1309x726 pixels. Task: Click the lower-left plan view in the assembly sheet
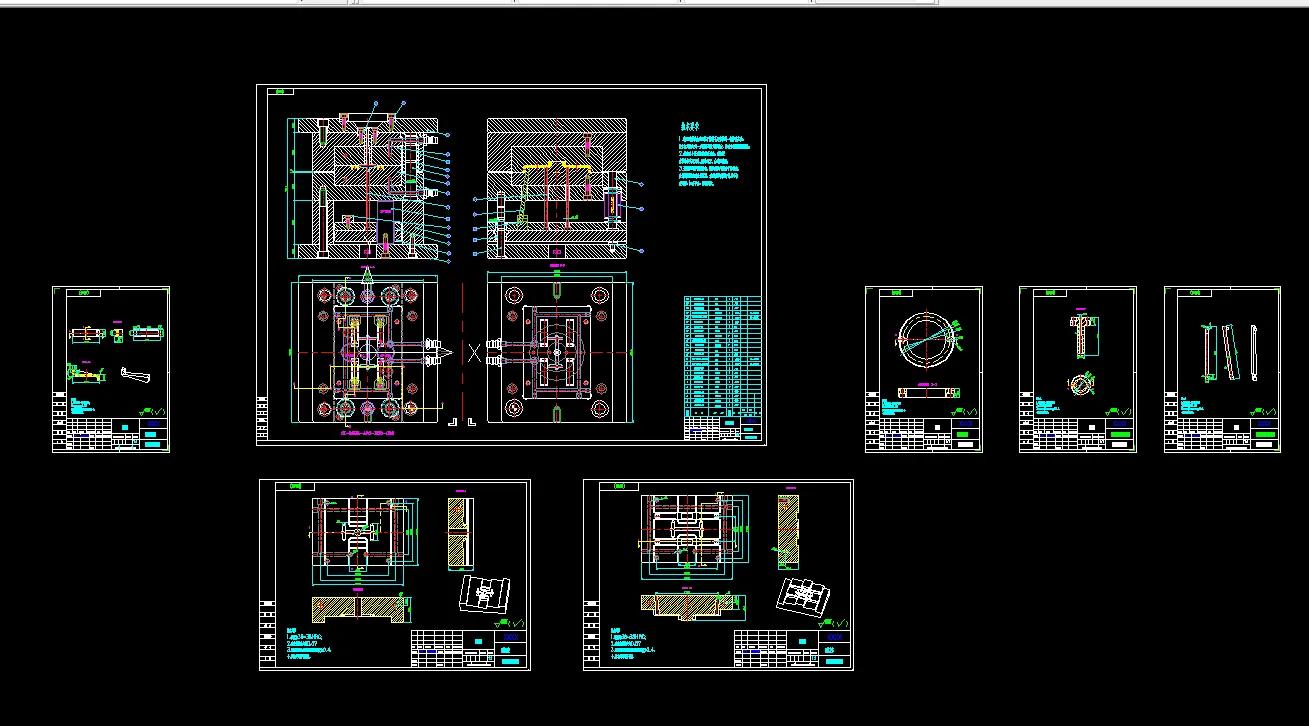(x=366, y=352)
